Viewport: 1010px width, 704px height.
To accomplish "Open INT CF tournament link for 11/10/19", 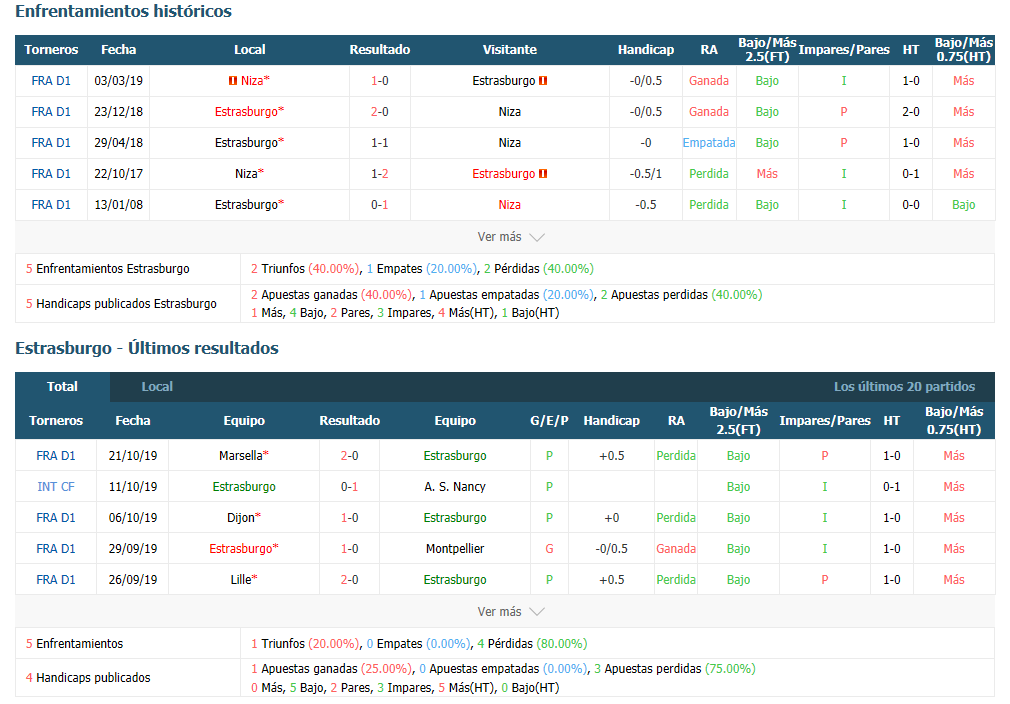I will [55, 486].
